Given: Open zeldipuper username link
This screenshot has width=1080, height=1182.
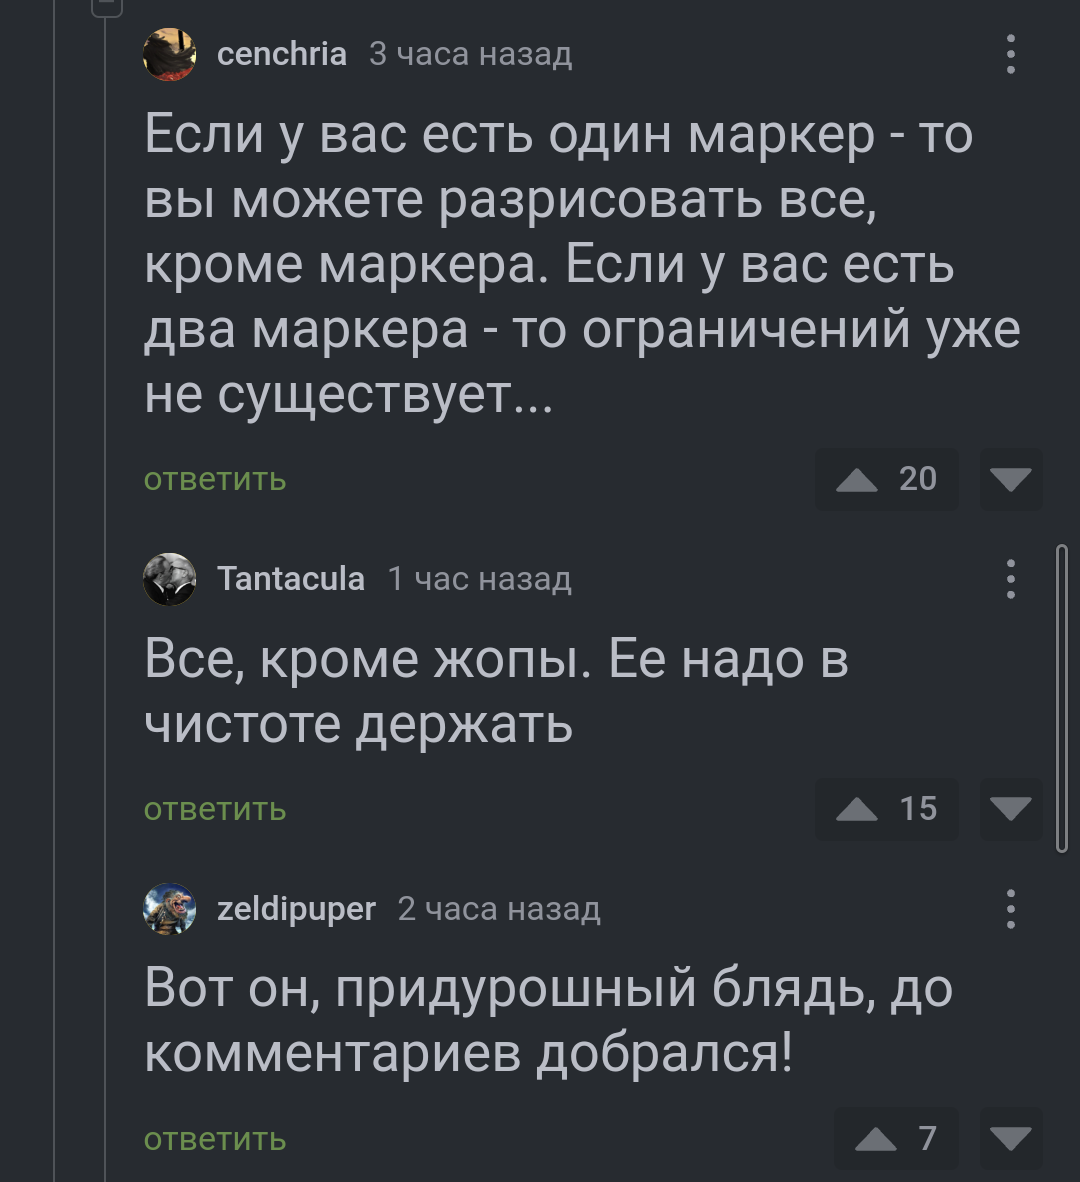Looking at the screenshot, I should [296, 909].
